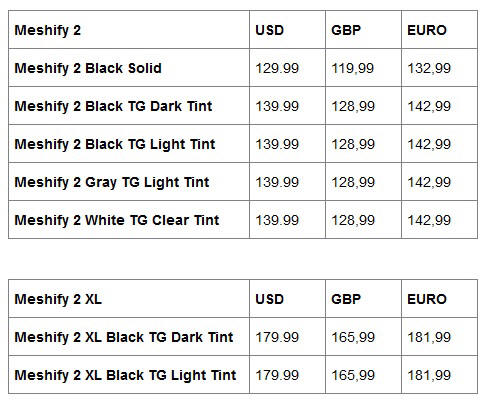The width and height of the screenshot is (486, 409).
Task: Click the USD header in the XL table
Action: (x=287, y=299)
